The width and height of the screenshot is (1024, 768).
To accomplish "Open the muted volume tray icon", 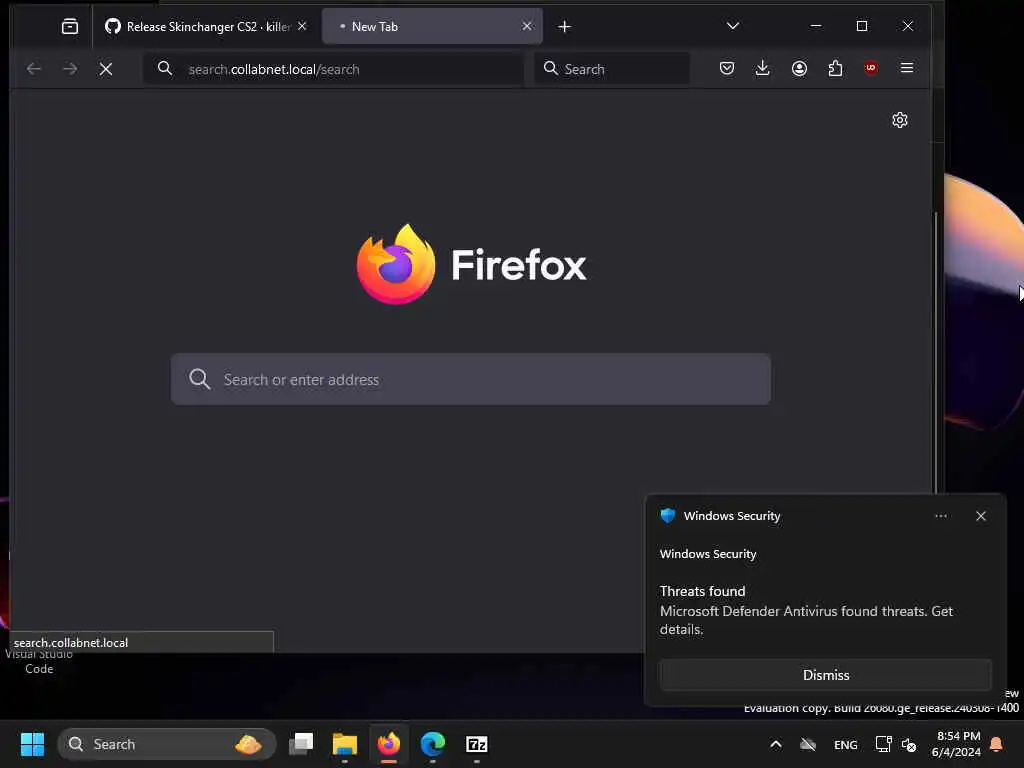I will coord(909,744).
